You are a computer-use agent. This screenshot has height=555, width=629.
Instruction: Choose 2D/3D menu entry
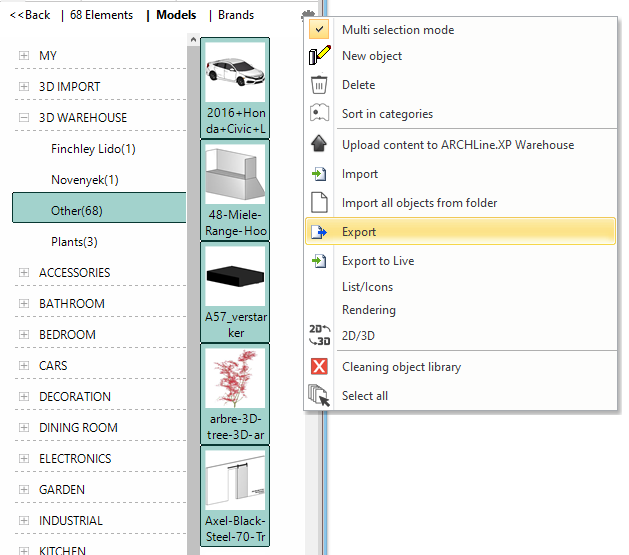[461, 335]
